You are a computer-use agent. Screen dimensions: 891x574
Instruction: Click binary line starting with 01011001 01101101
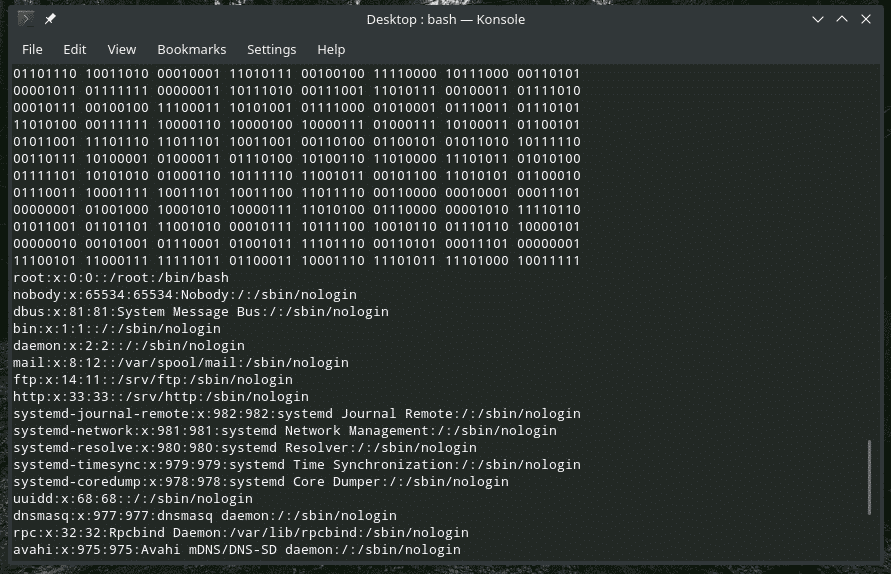[297, 227]
